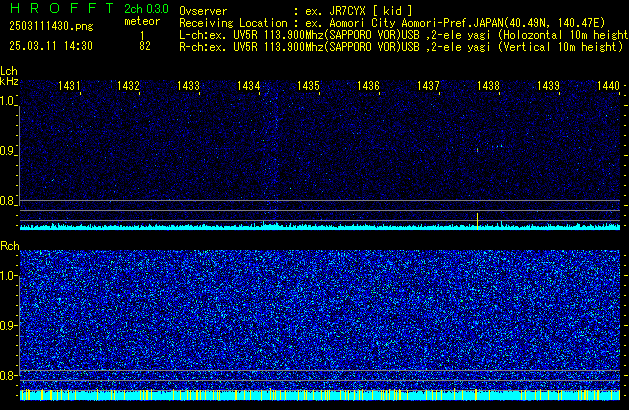This screenshot has height=410, width=629.
Task: Click the kHz axis unit label
Action: (x=9, y=81)
